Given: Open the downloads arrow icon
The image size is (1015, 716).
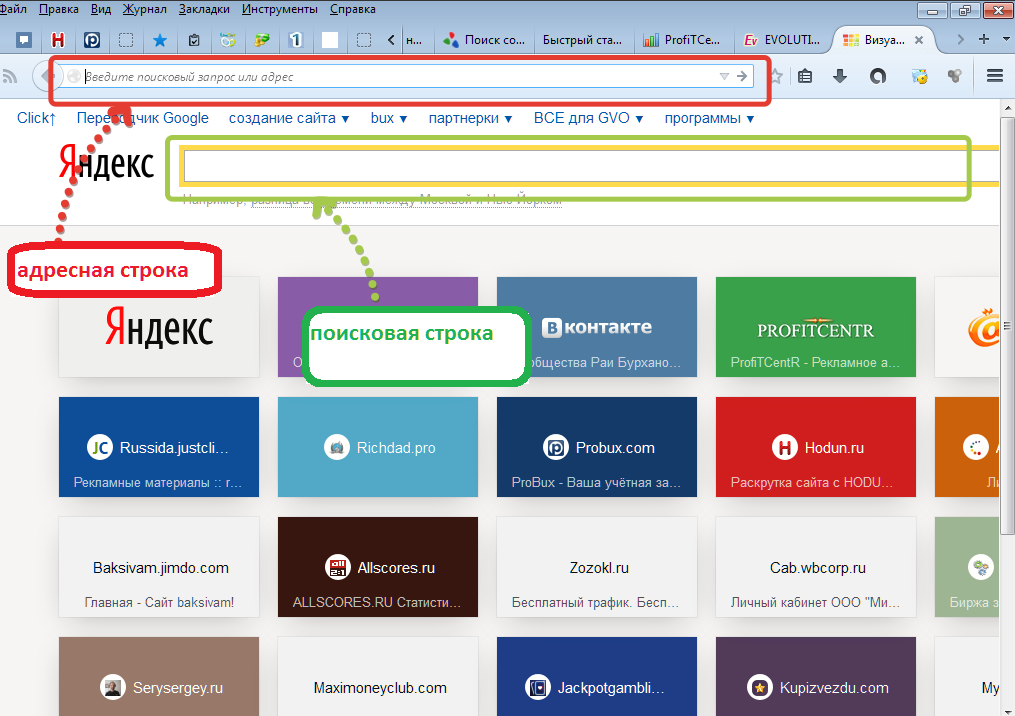Looking at the screenshot, I should point(840,76).
